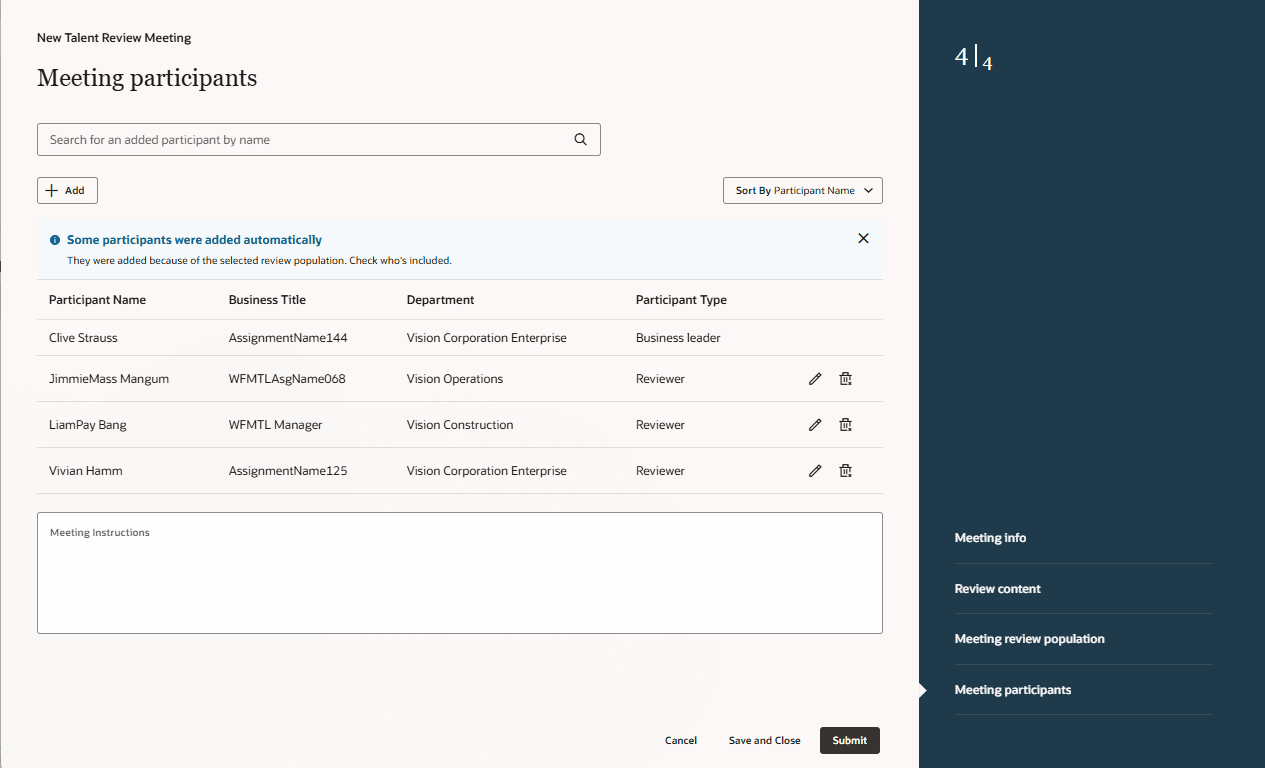This screenshot has width=1265, height=768.
Task: Edit the LiamPay Bang participant row
Action: point(815,425)
